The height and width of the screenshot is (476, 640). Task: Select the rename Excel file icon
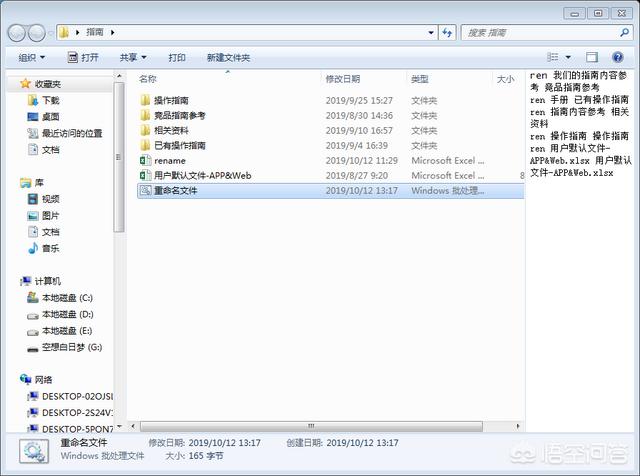[145, 160]
